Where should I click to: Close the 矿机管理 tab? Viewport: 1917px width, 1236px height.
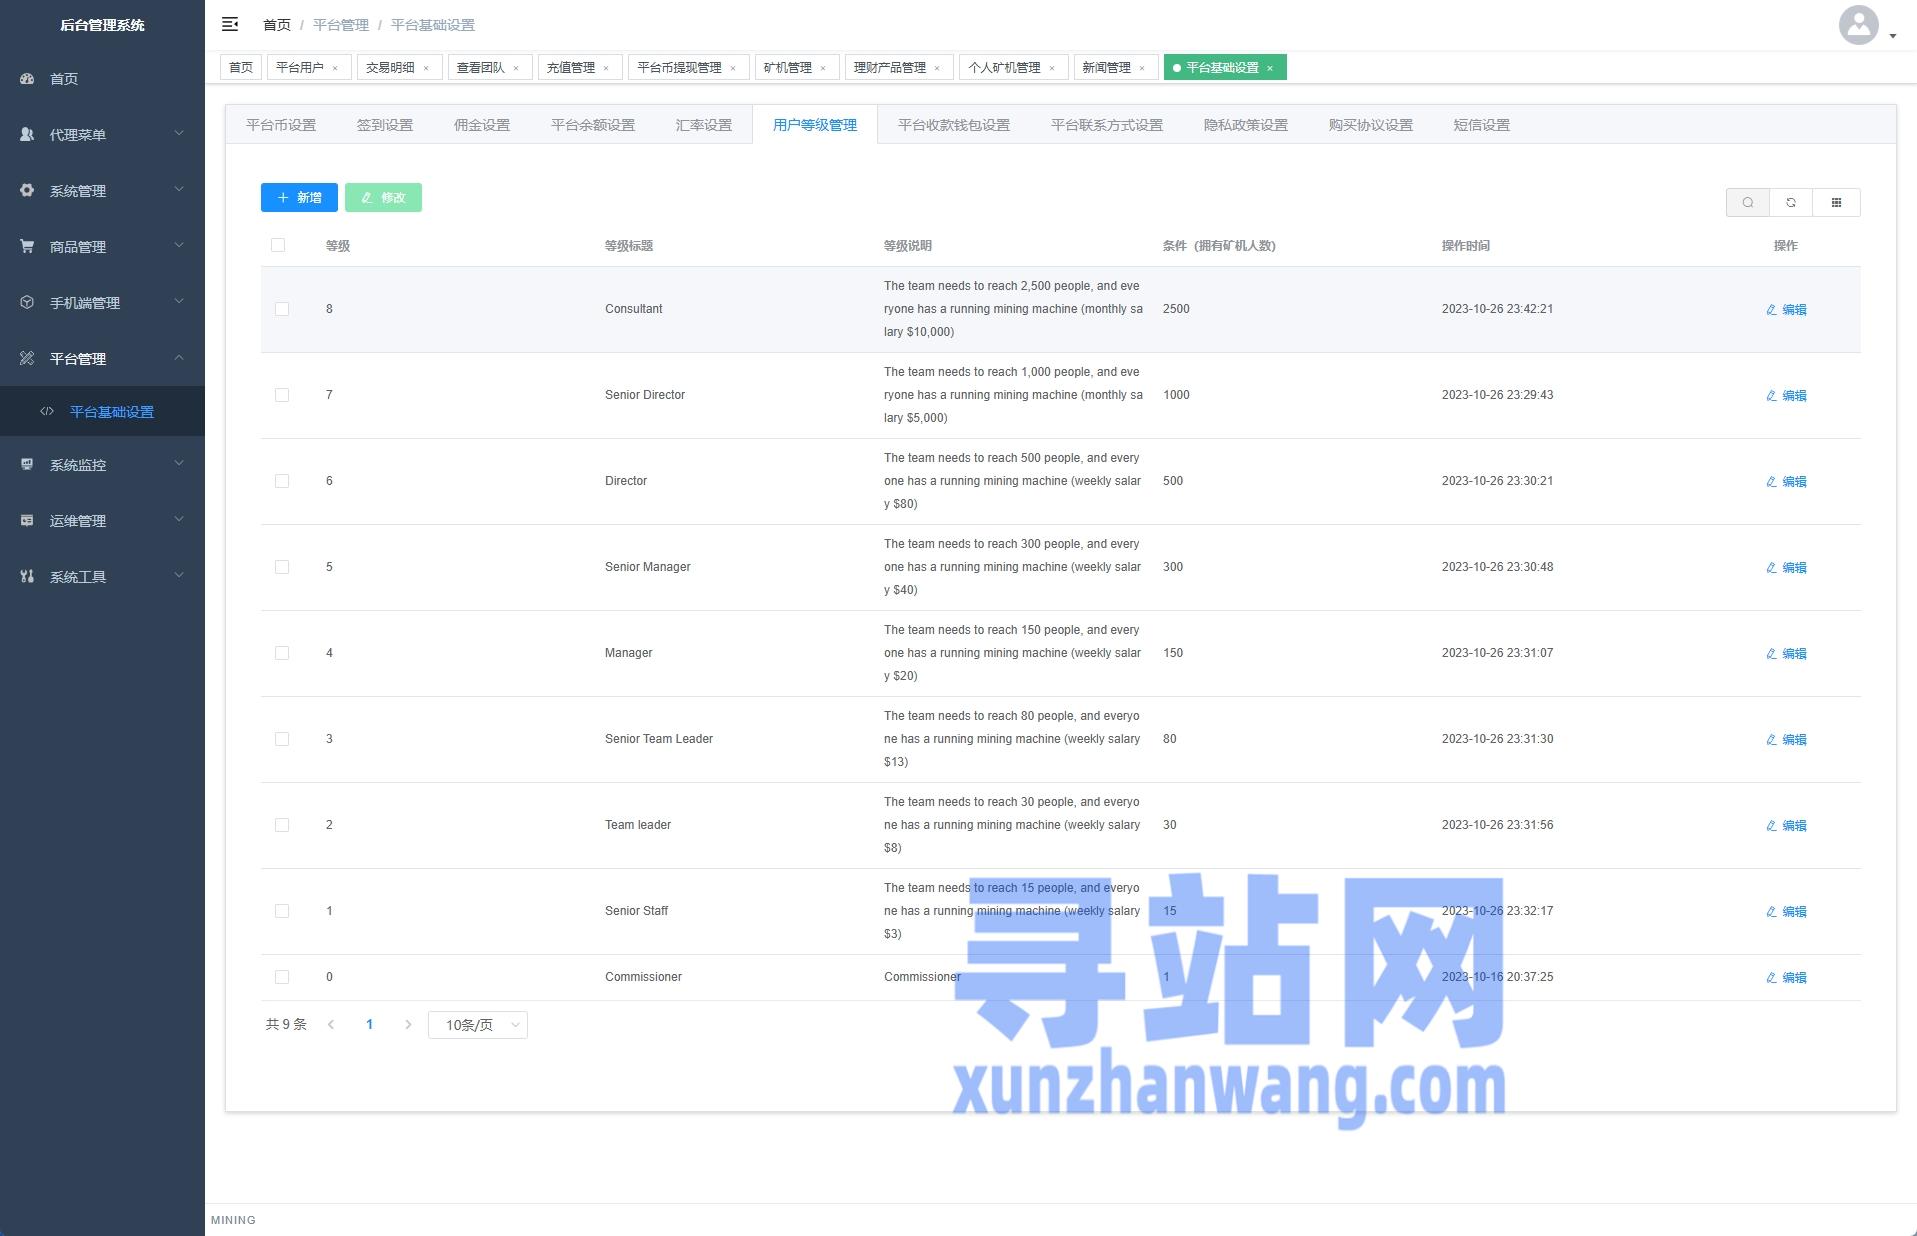823,68
